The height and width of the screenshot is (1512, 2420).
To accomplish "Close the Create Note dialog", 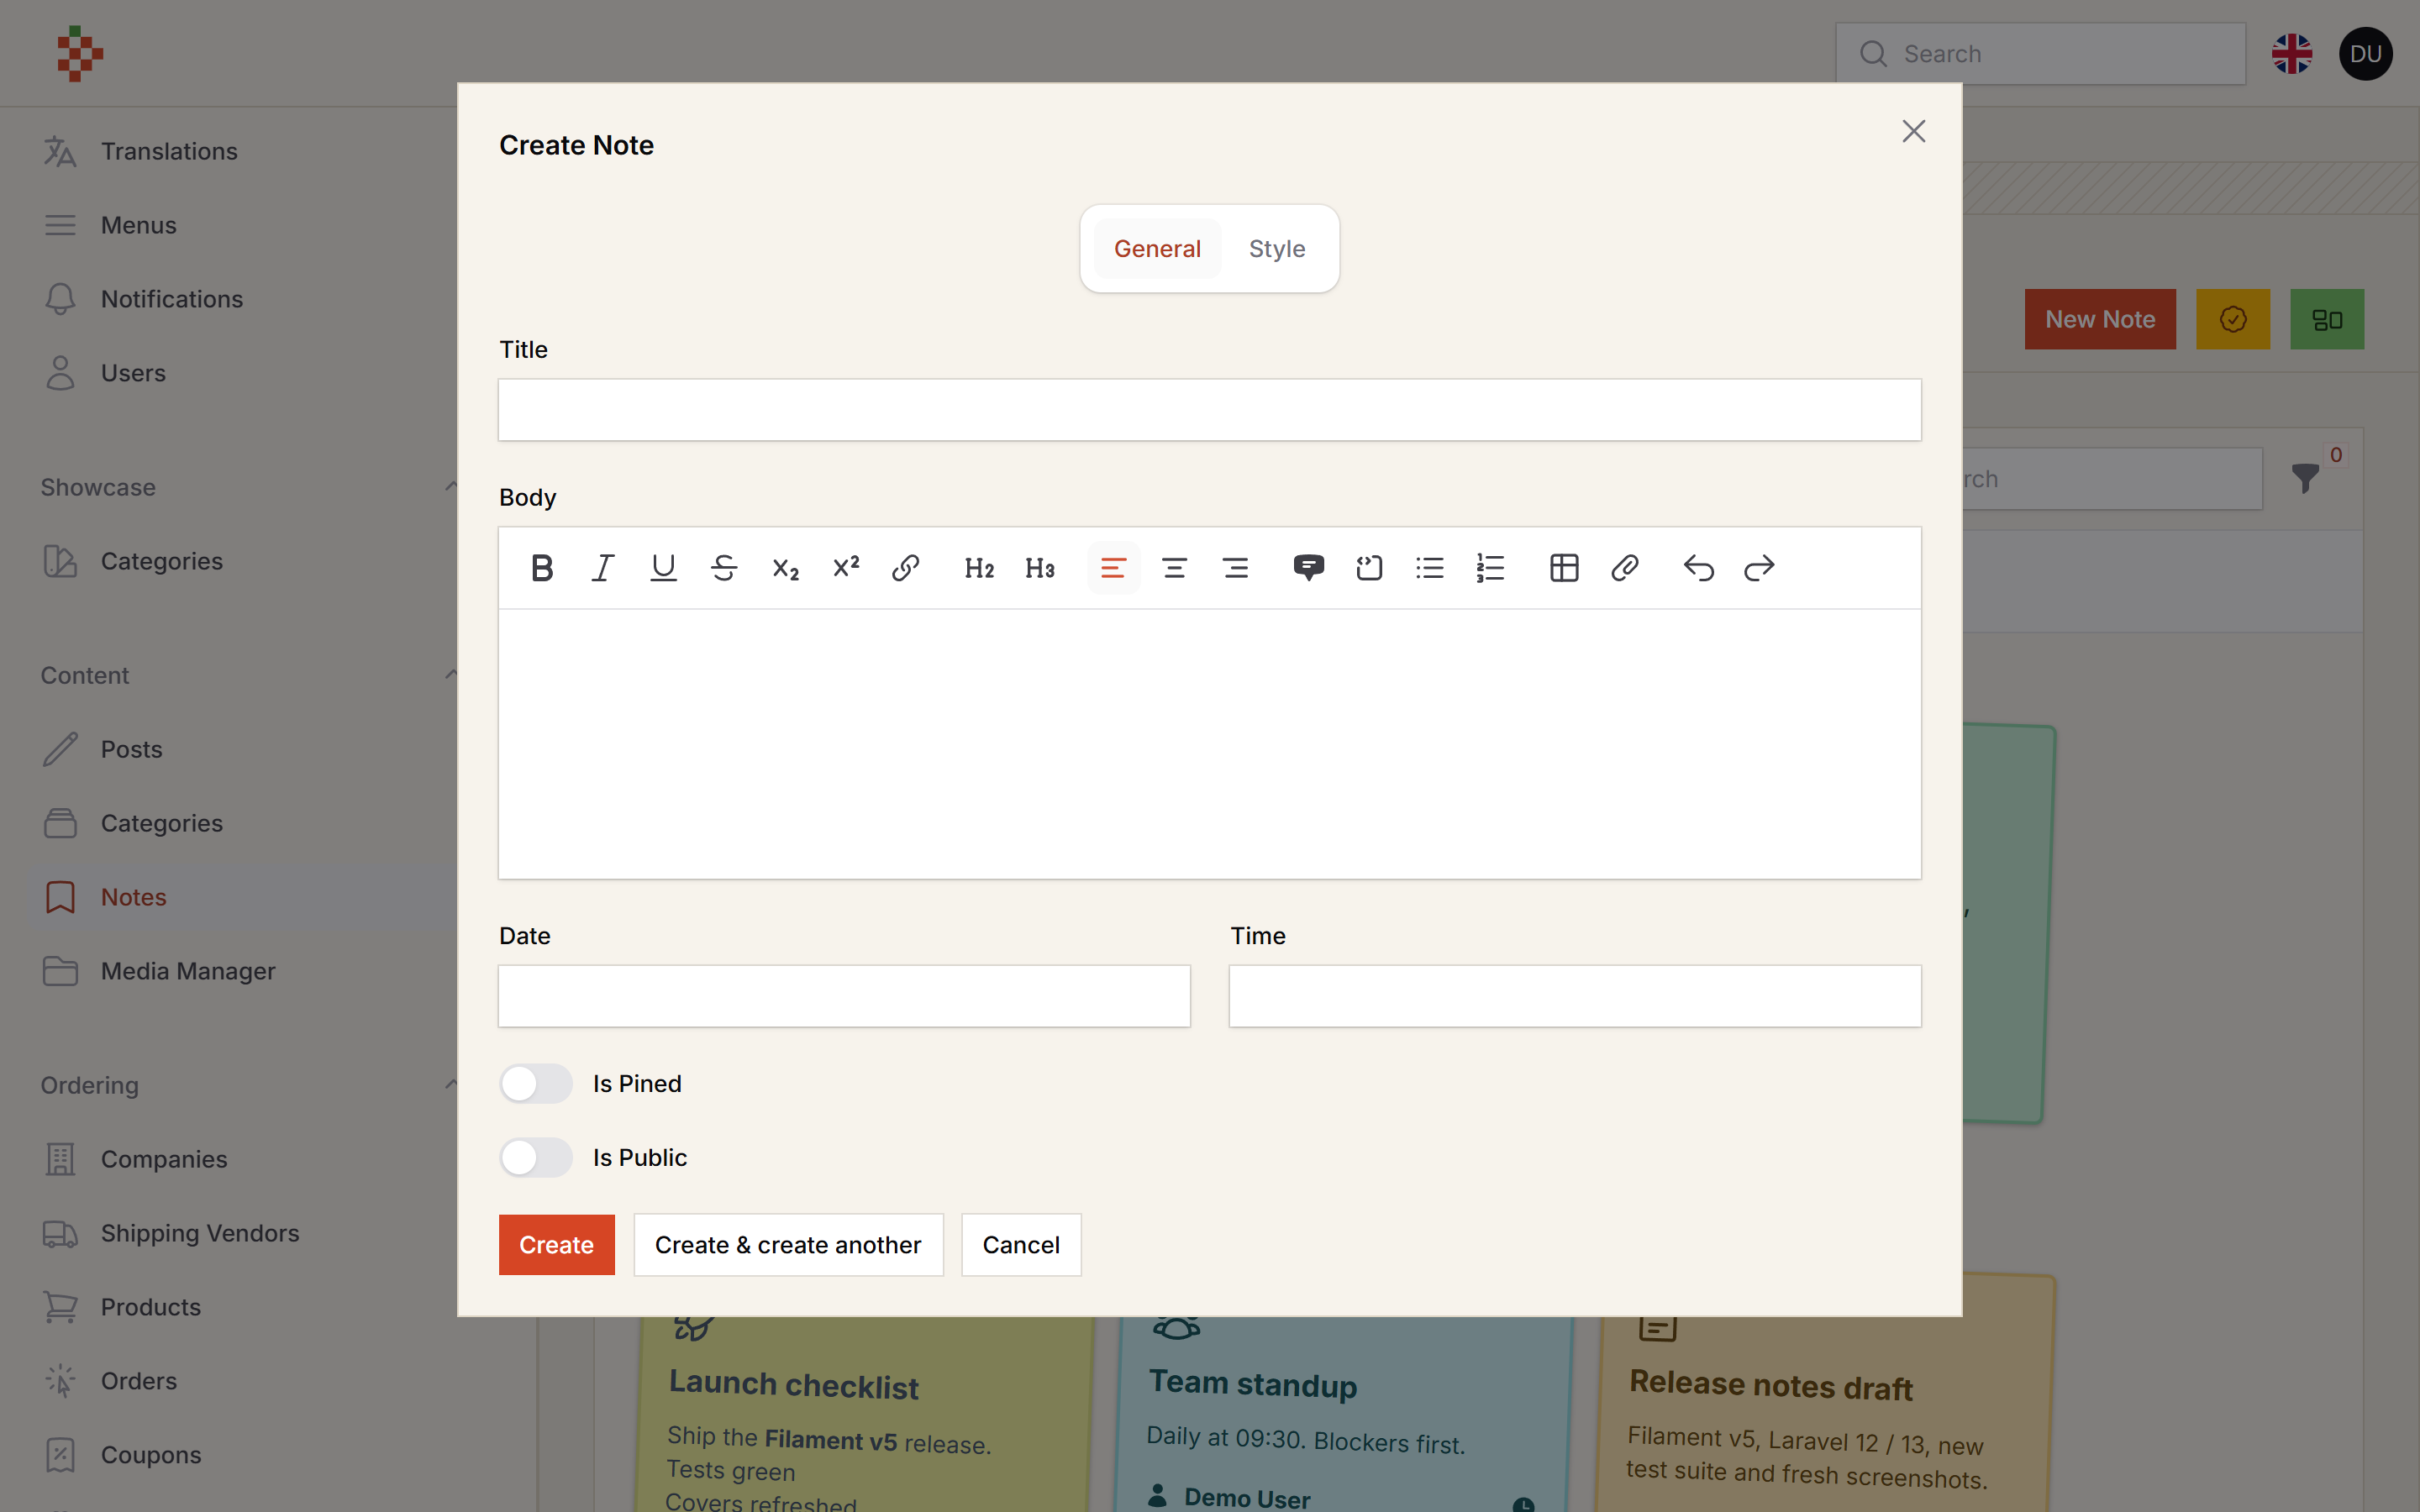I will click(x=1913, y=131).
